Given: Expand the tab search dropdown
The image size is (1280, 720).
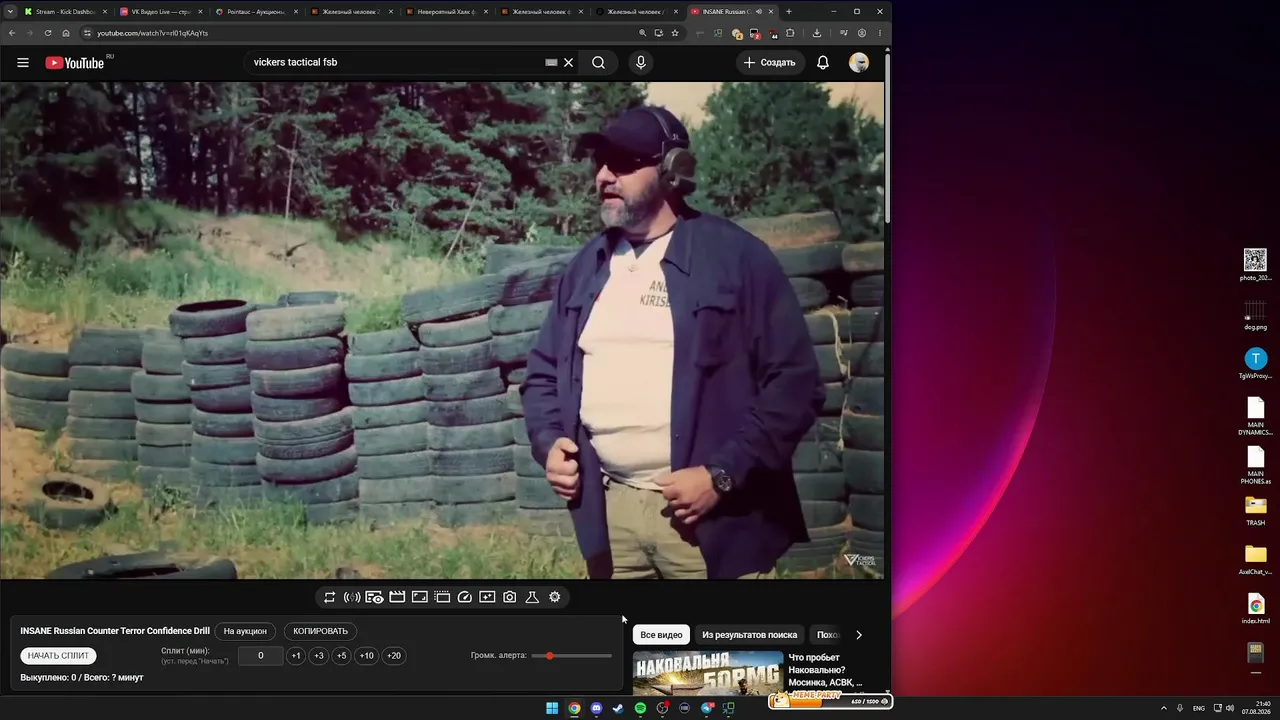Looking at the screenshot, I should [9, 12].
